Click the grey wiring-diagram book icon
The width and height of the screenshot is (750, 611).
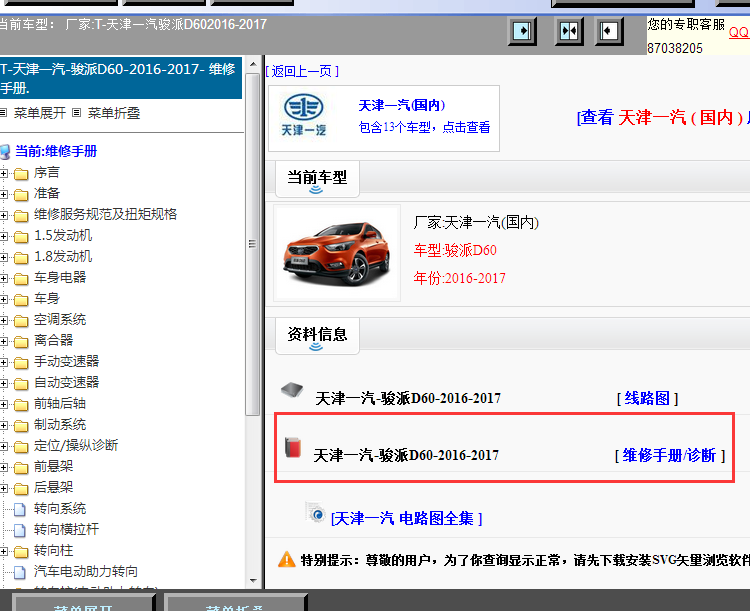tap(292, 390)
